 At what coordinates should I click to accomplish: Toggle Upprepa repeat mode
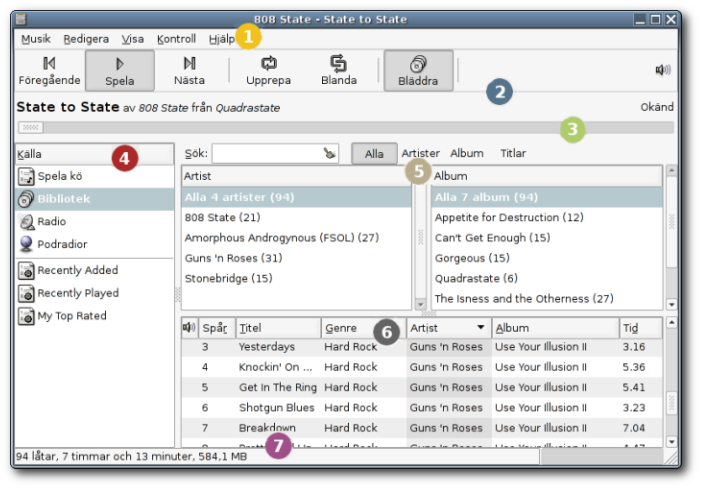click(x=269, y=71)
